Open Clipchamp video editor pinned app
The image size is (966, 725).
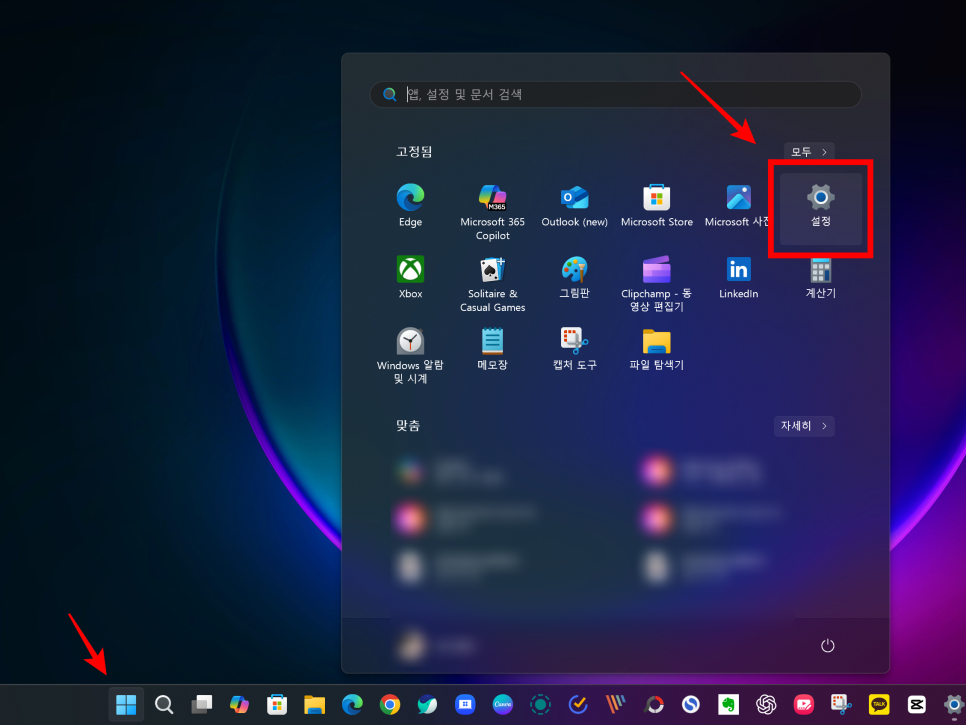tap(656, 284)
